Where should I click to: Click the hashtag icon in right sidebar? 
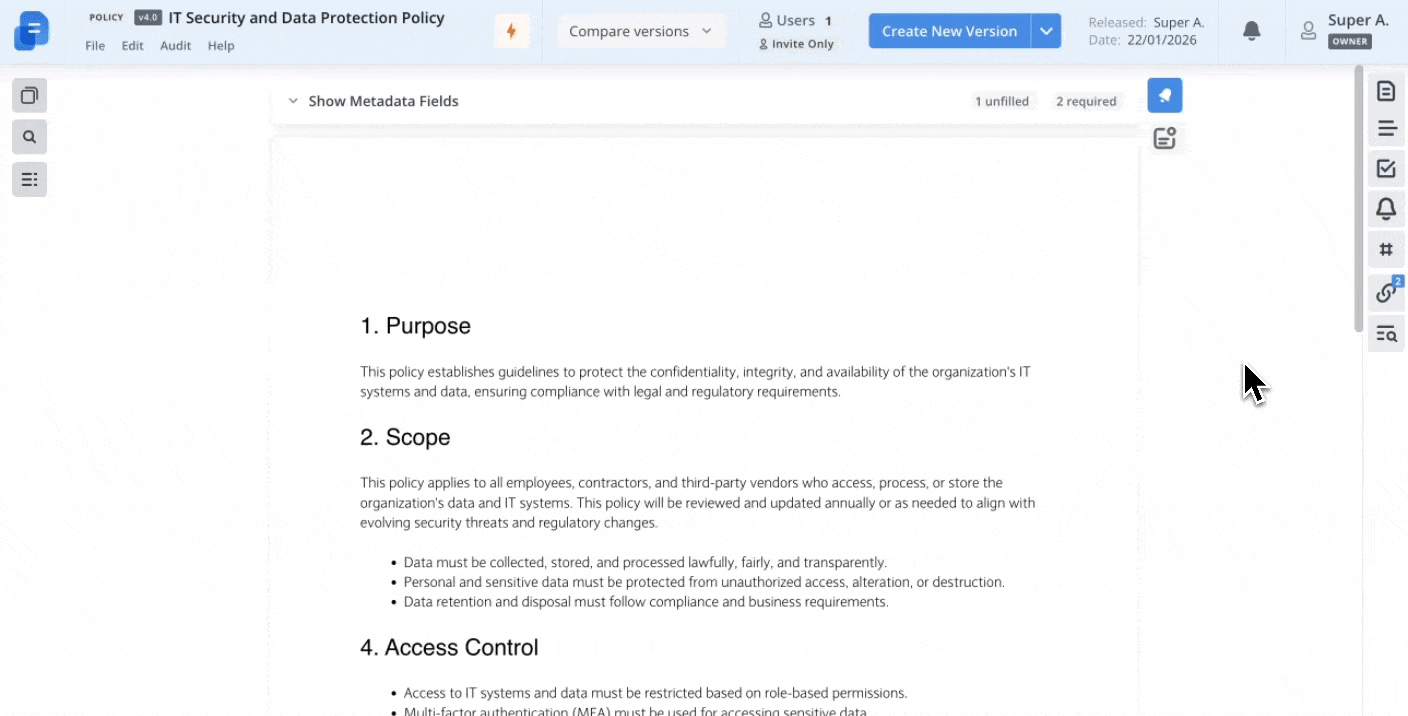pos(1386,250)
